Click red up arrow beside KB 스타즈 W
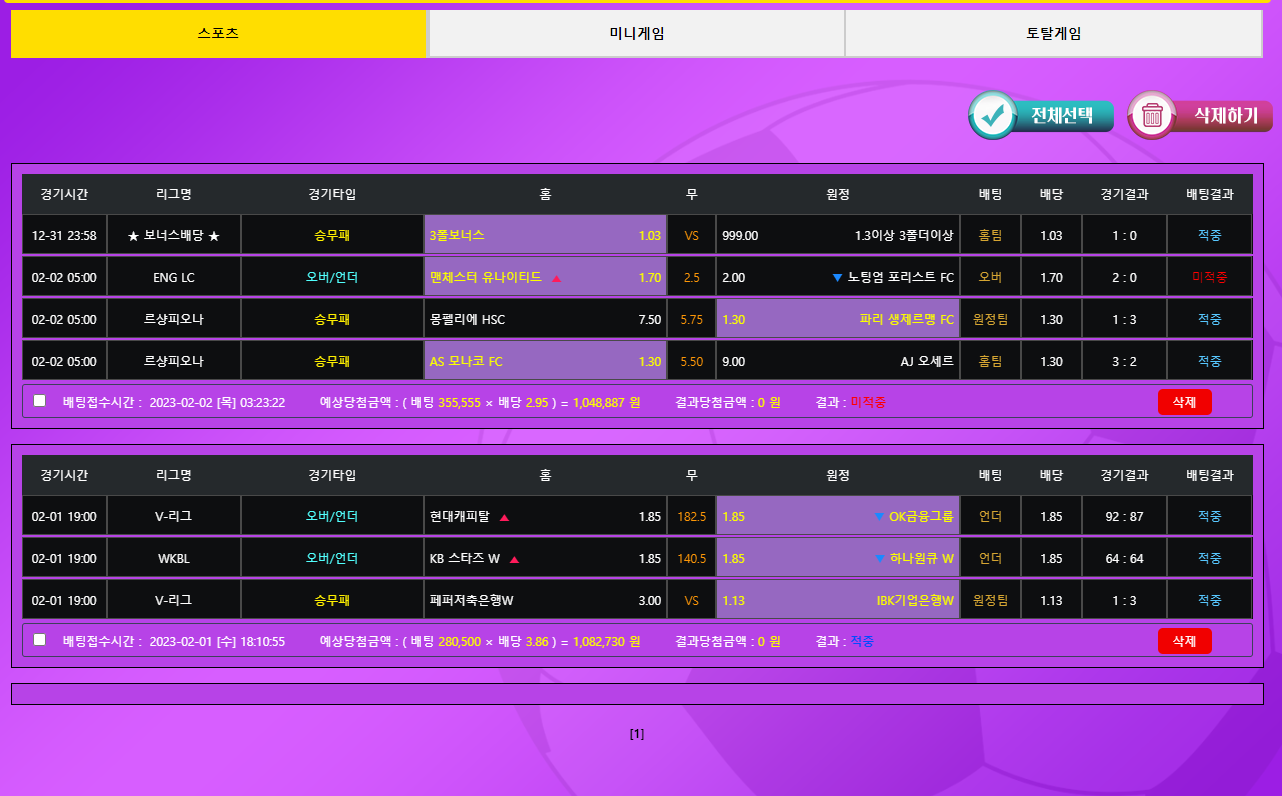The width and height of the screenshot is (1282, 796). (x=514, y=560)
